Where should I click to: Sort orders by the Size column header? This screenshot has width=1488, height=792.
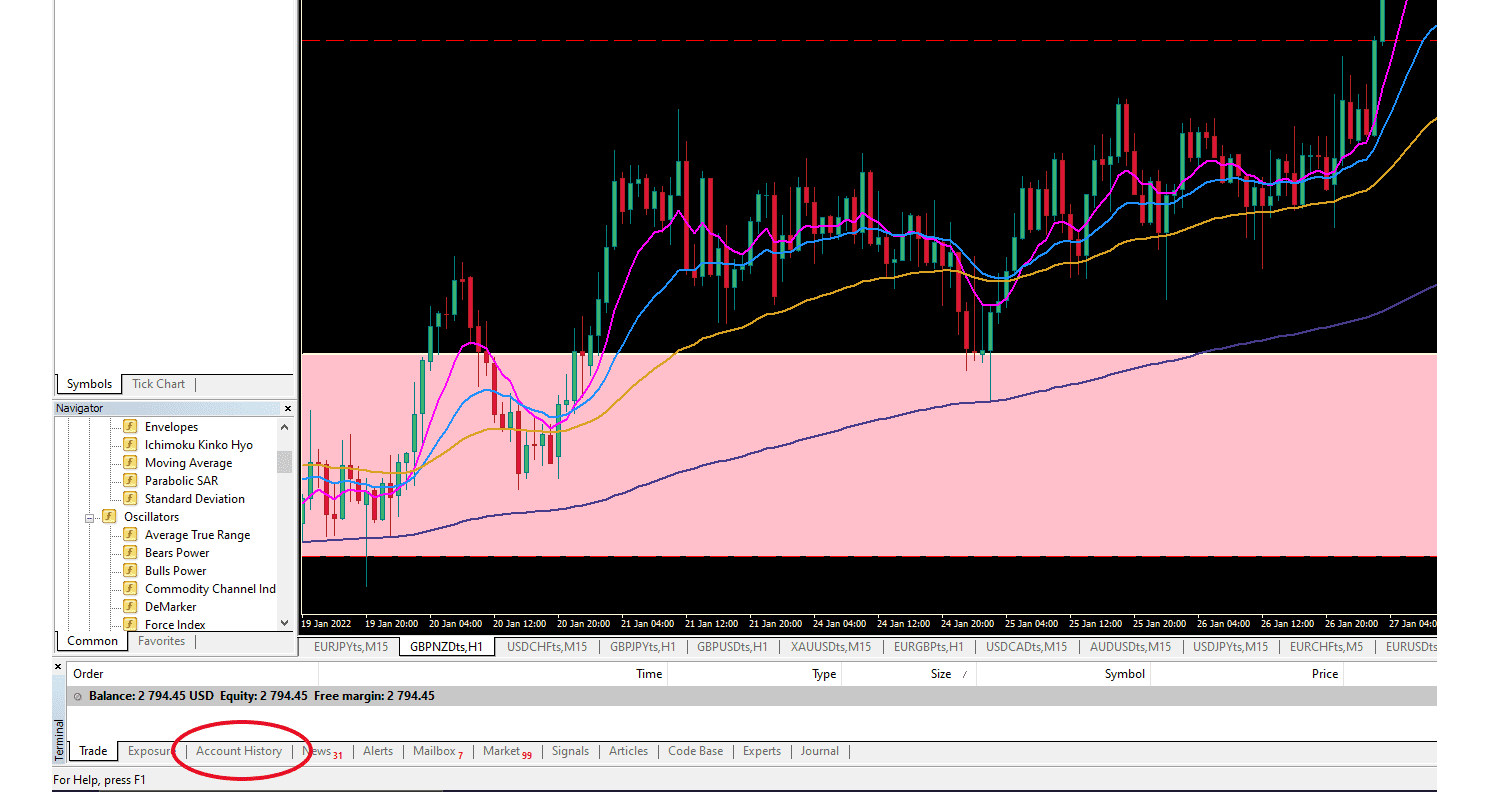940,674
